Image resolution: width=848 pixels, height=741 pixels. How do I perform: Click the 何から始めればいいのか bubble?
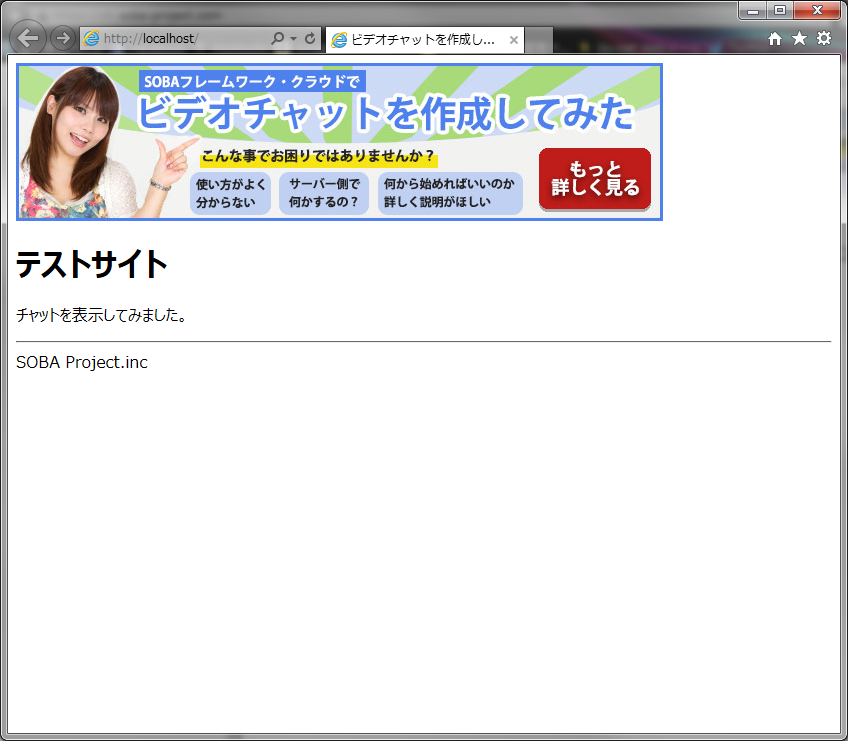pyautogui.click(x=450, y=193)
